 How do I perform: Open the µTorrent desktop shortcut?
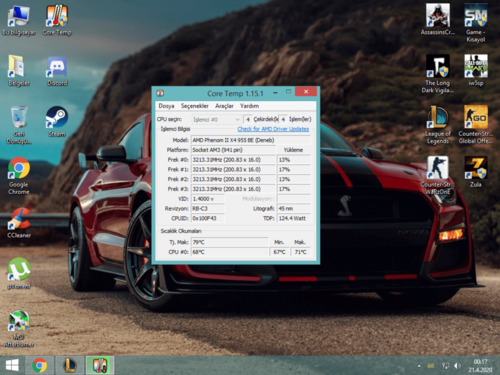click(19, 273)
